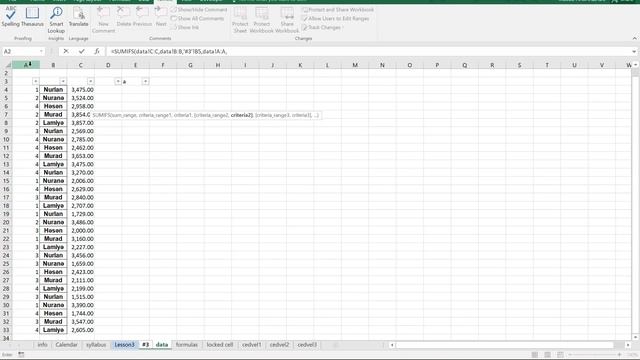Select the row 20 header
The height and width of the screenshot is (360, 640).
point(6,222)
